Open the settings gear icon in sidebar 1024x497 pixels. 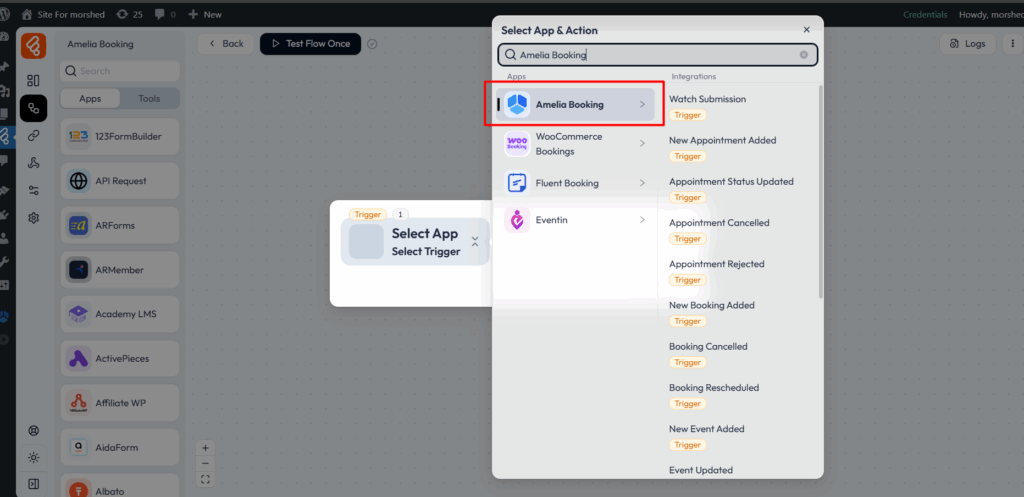pyautogui.click(x=33, y=217)
